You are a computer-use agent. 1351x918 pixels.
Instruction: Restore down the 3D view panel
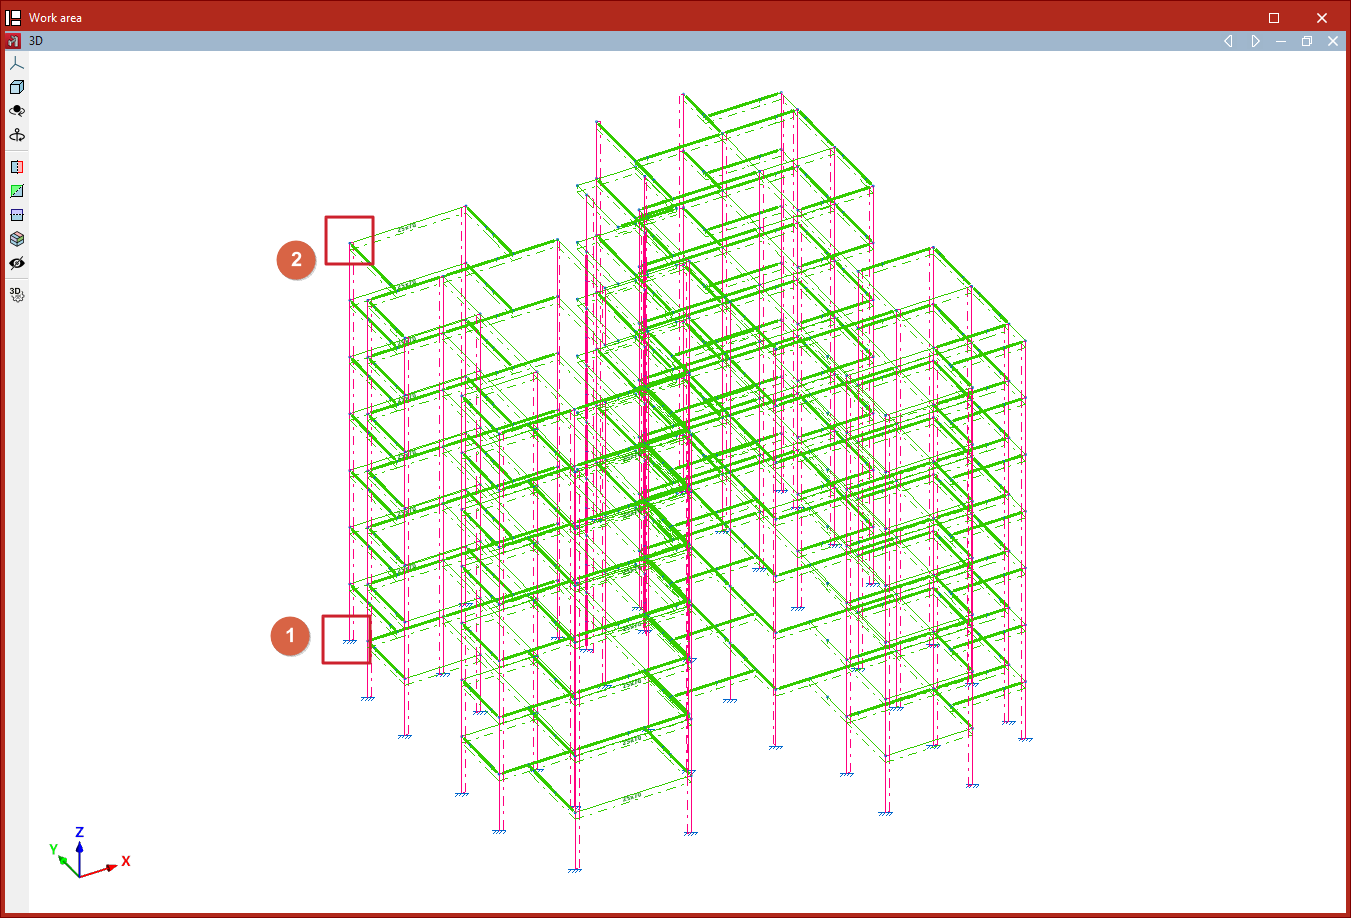[1307, 41]
